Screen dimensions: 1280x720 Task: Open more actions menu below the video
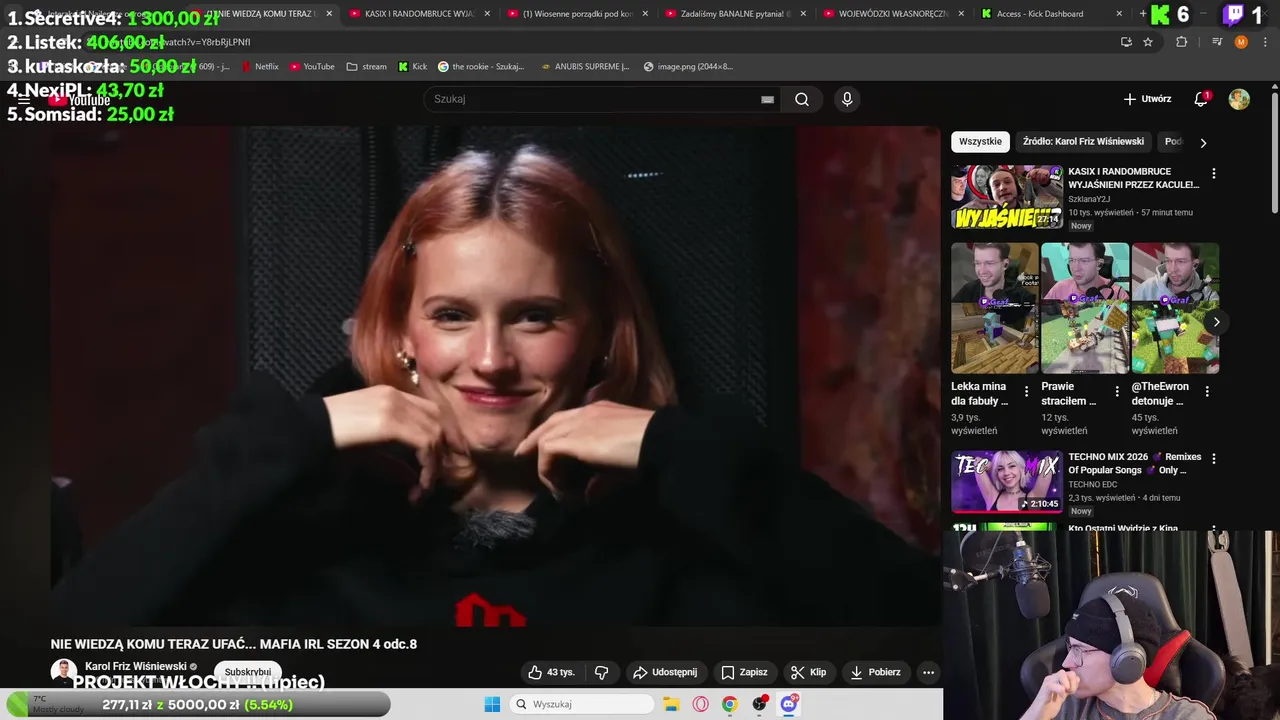928,672
